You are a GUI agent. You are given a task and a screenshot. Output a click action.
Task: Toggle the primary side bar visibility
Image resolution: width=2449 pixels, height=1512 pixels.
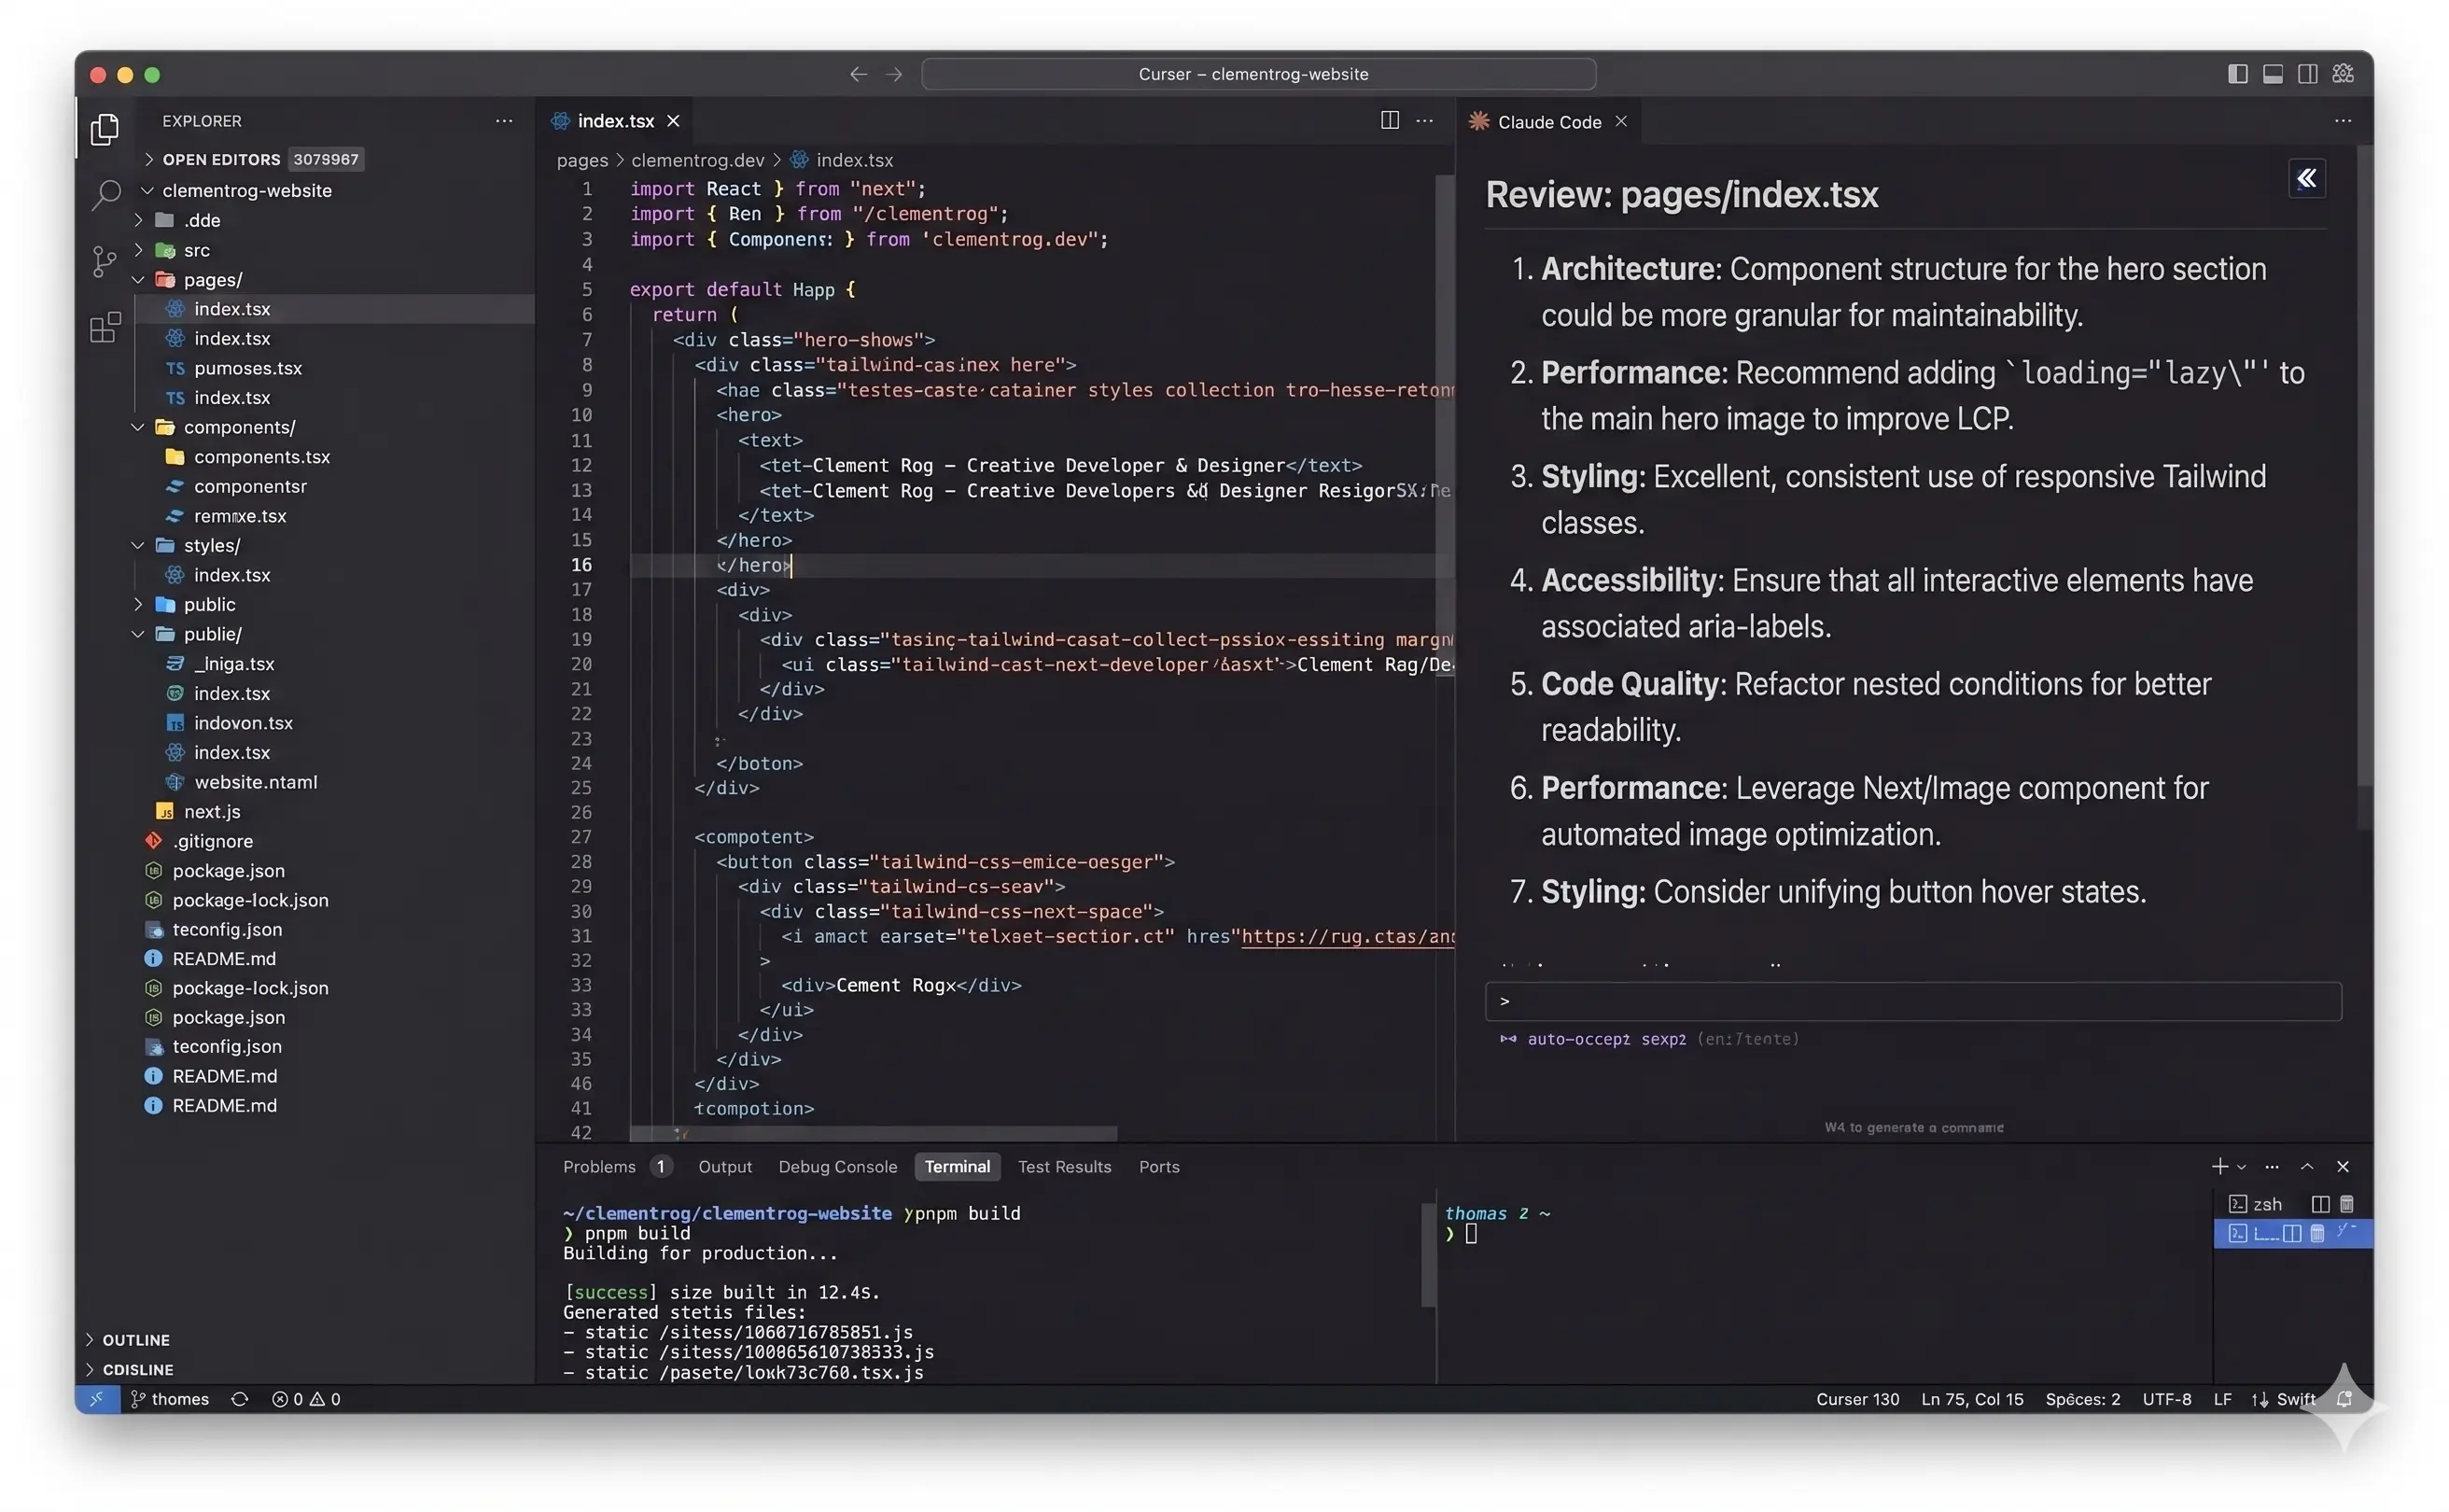(x=2237, y=74)
